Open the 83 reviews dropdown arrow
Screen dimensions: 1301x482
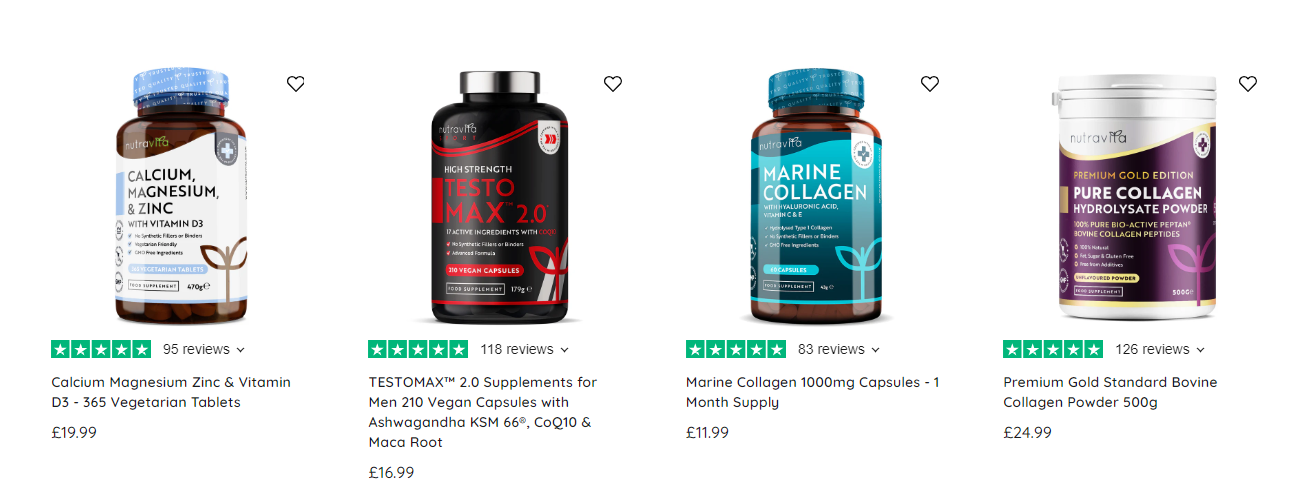pyautogui.click(x=876, y=350)
